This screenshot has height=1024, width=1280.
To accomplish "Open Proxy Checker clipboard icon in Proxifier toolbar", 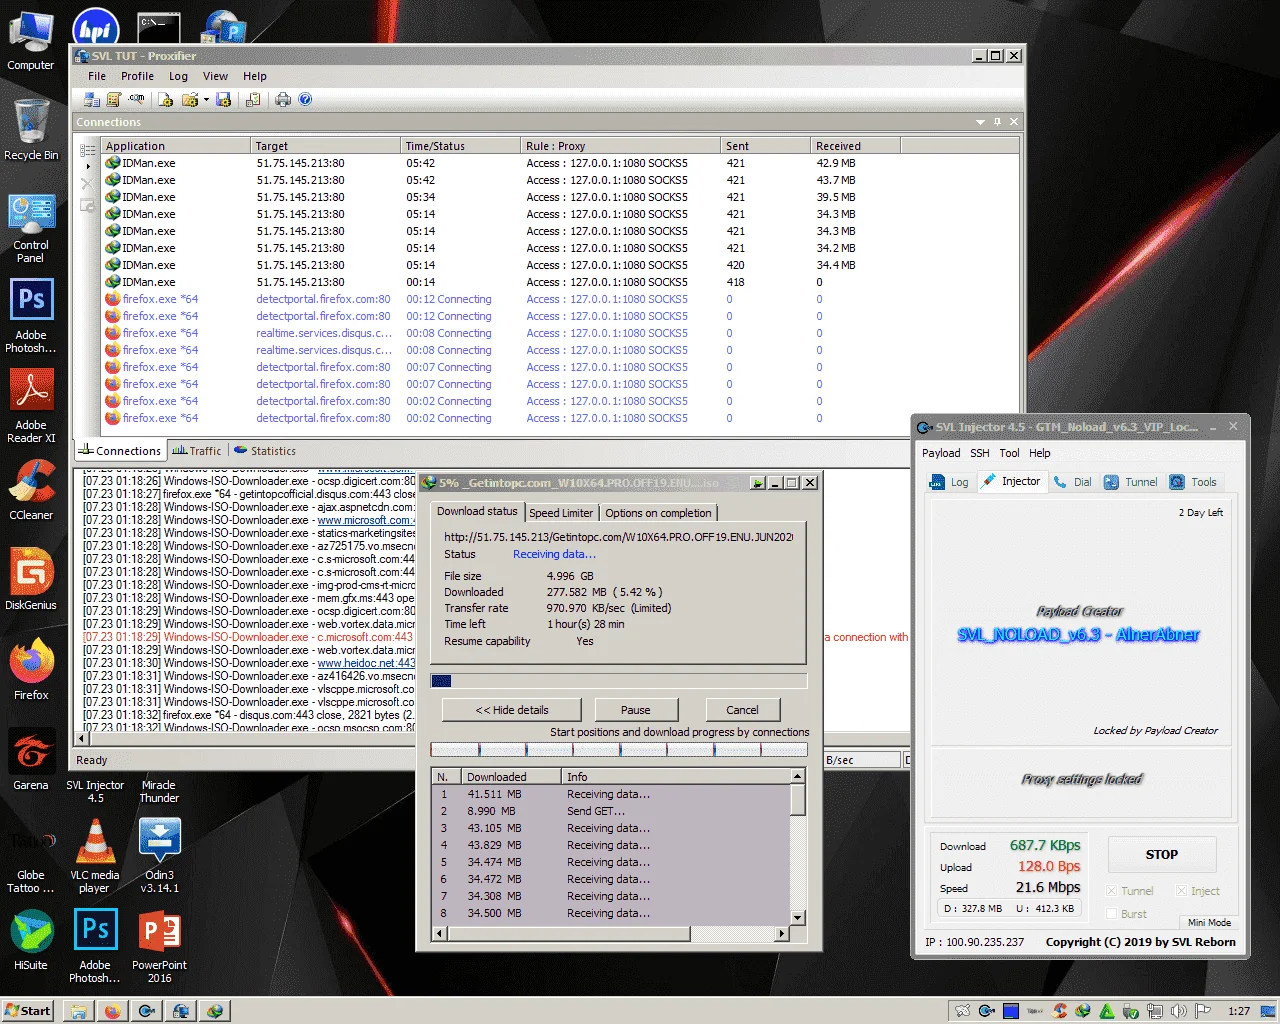I will [x=253, y=100].
